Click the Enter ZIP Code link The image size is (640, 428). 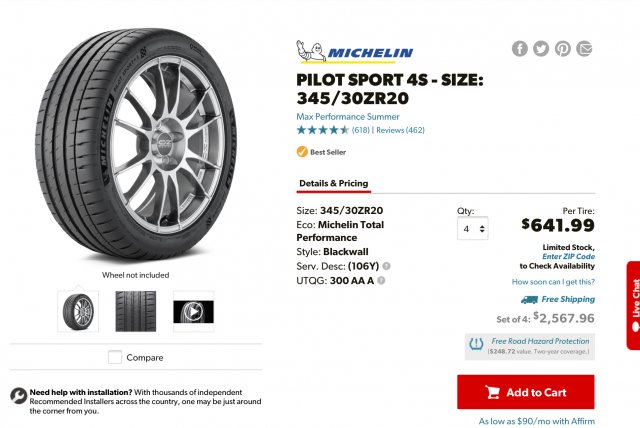pos(569,257)
